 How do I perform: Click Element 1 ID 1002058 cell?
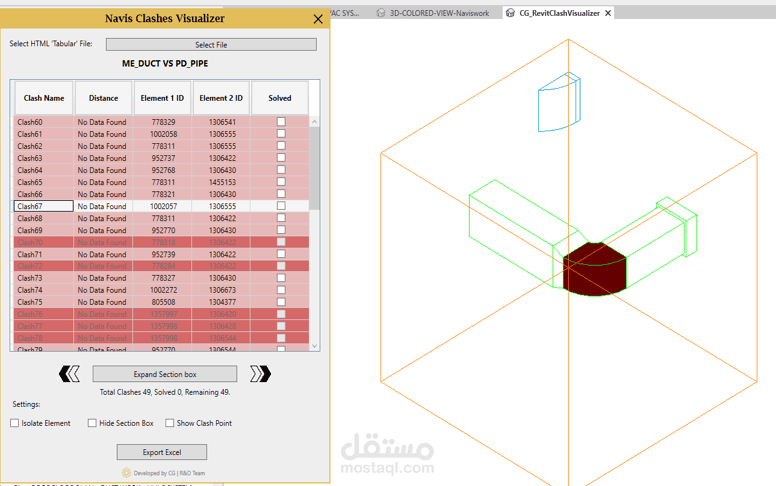pyautogui.click(x=163, y=134)
